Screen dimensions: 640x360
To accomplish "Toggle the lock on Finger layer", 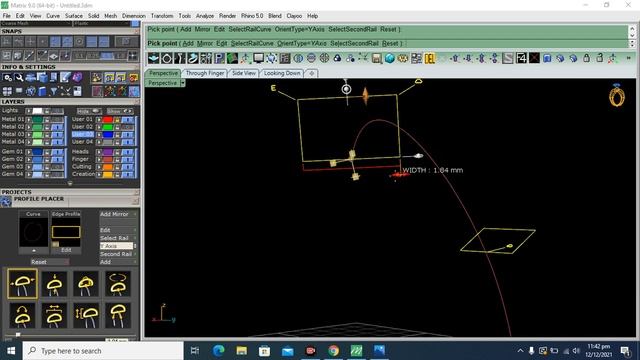I will coord(117,159).
